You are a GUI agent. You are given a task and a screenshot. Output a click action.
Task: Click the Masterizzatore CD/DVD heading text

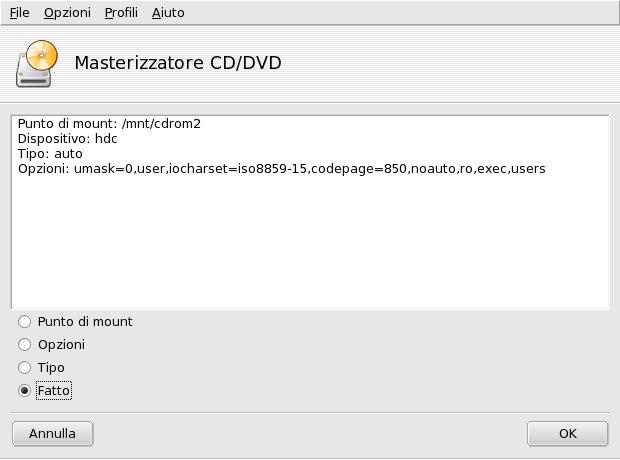(178, 63)
